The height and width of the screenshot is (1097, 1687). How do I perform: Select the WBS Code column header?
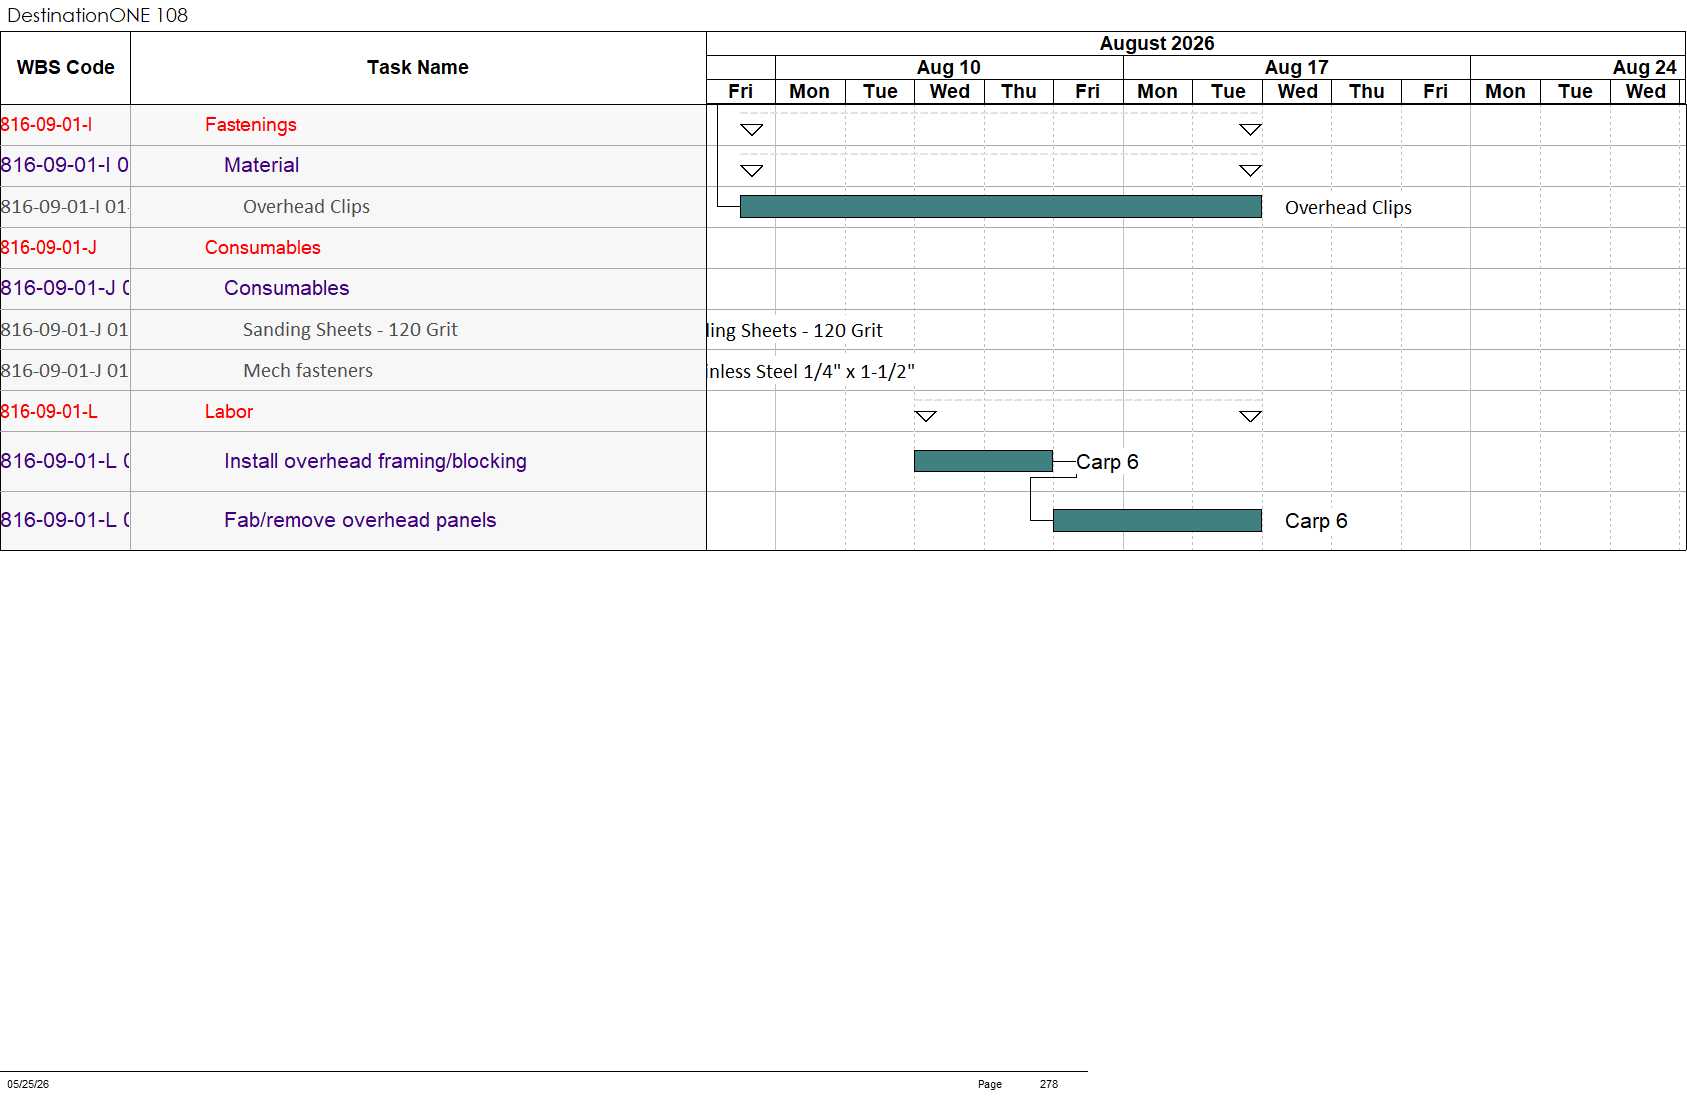click(x=65, y=68)
